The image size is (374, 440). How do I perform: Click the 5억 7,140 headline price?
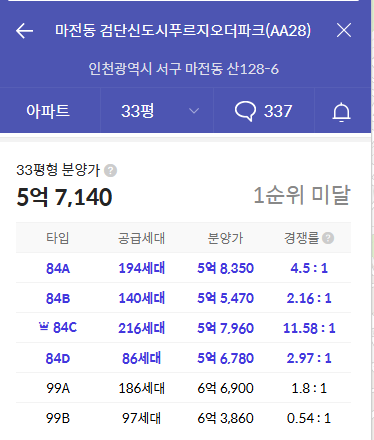pyautogui.click(x=64, y=197)
